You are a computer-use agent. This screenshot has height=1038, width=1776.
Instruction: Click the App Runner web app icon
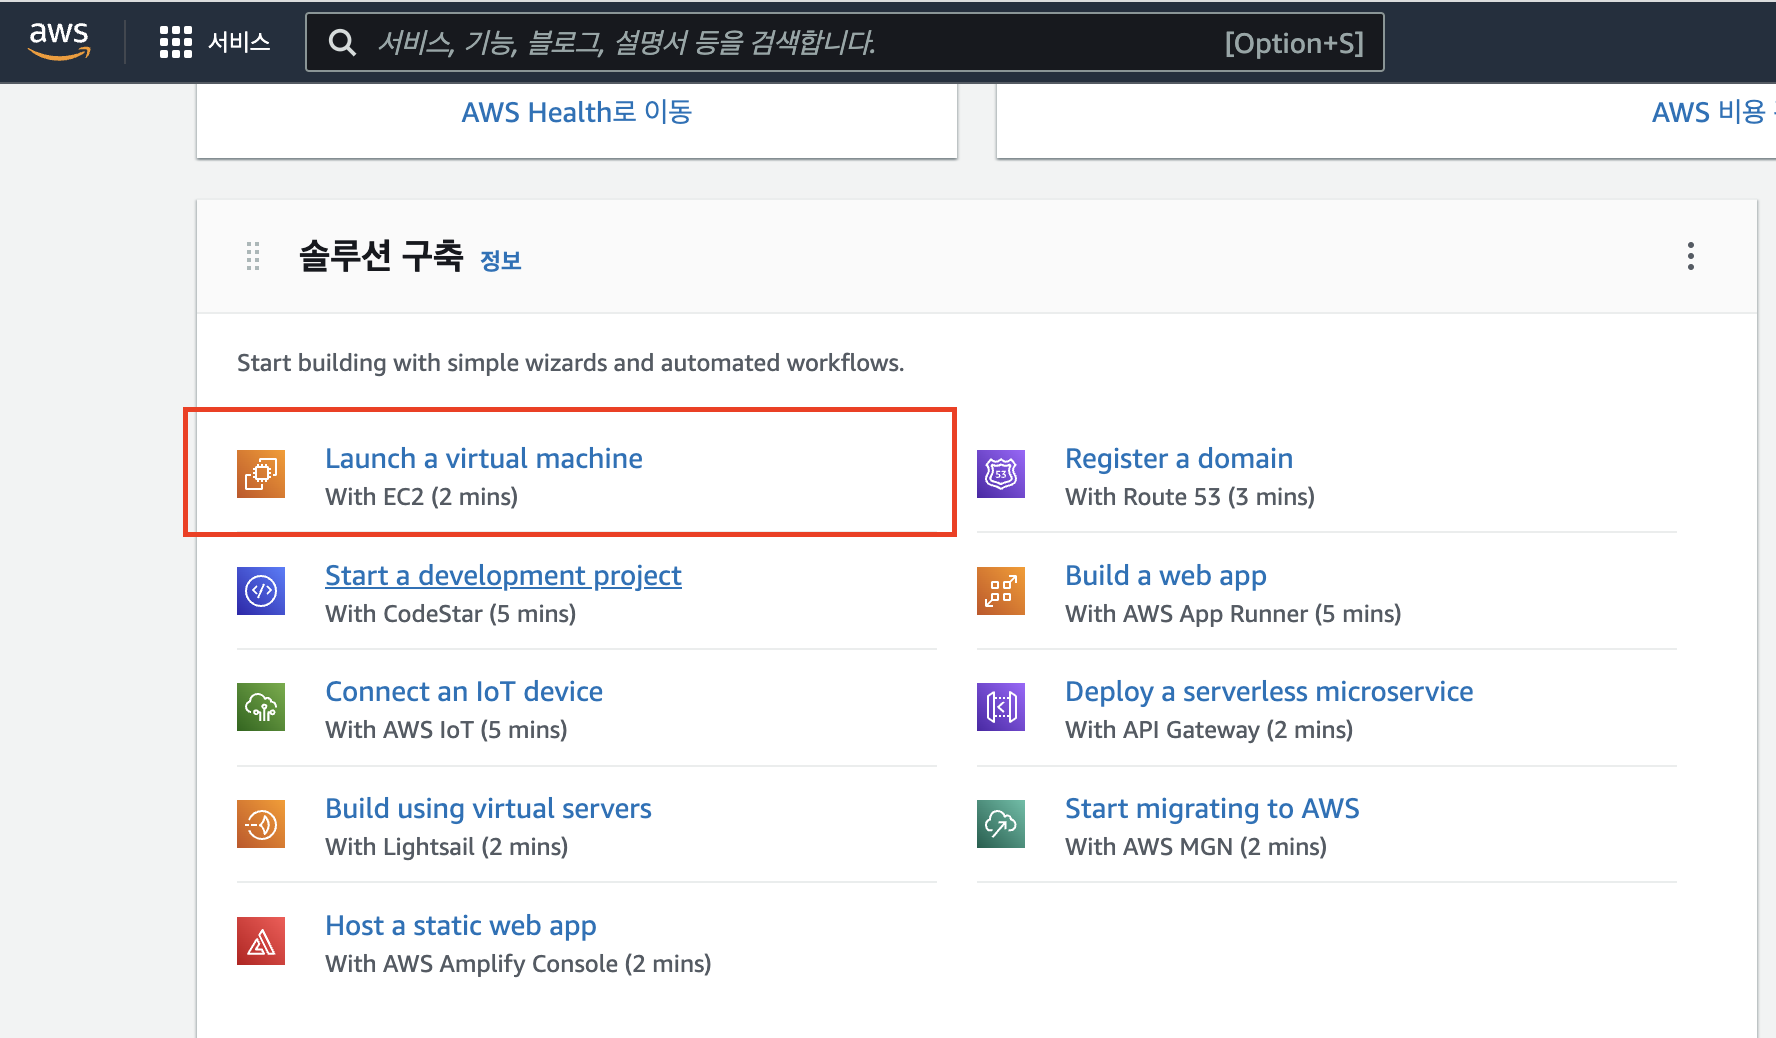tap(1001, 591)
